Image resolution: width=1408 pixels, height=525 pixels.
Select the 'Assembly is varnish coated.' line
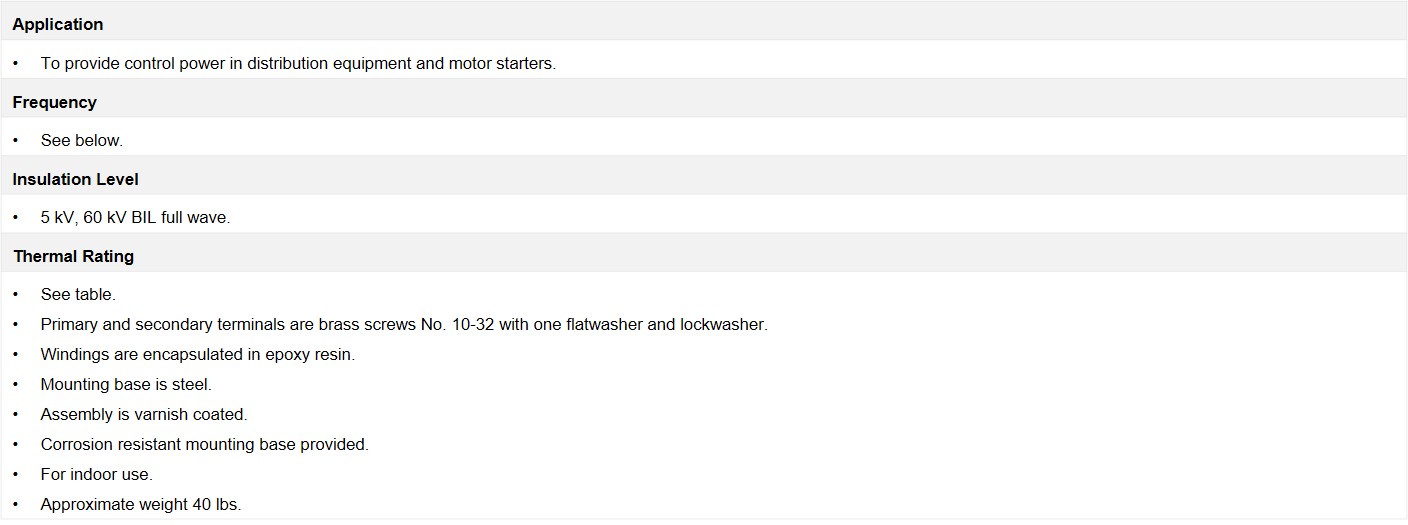144,414
